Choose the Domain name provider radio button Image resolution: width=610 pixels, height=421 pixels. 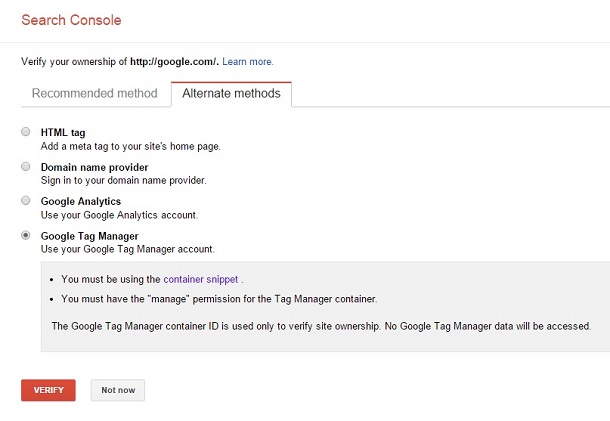coord(26,166)
